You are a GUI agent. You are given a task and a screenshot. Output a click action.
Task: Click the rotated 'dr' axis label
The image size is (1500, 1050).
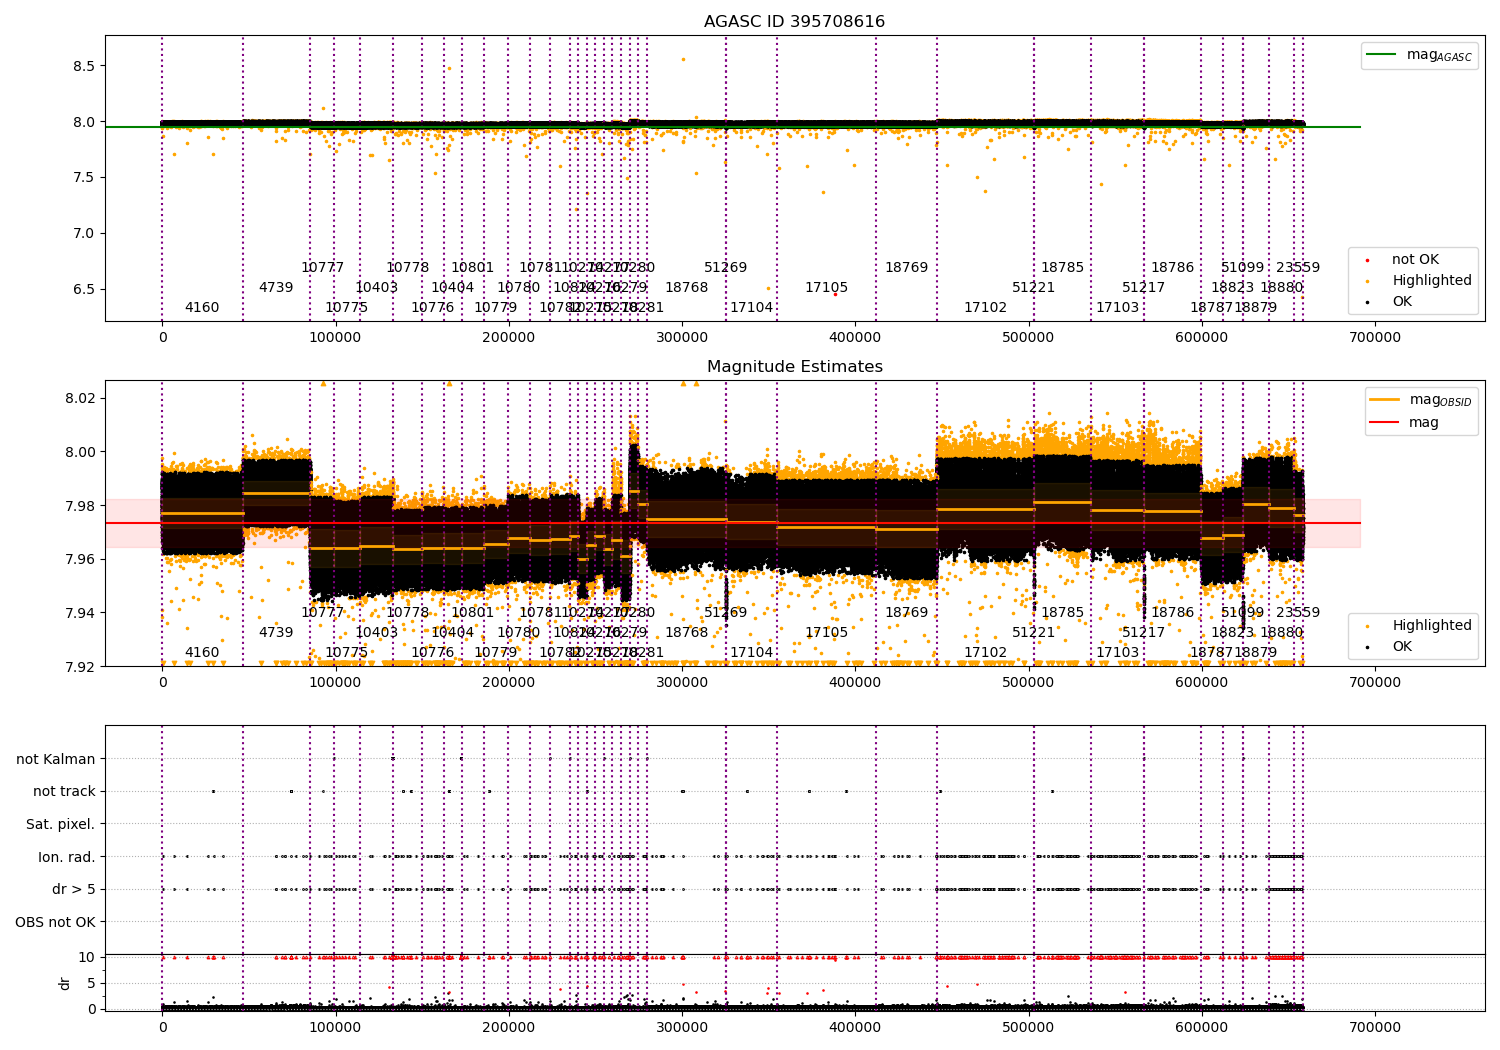point(65,983)
